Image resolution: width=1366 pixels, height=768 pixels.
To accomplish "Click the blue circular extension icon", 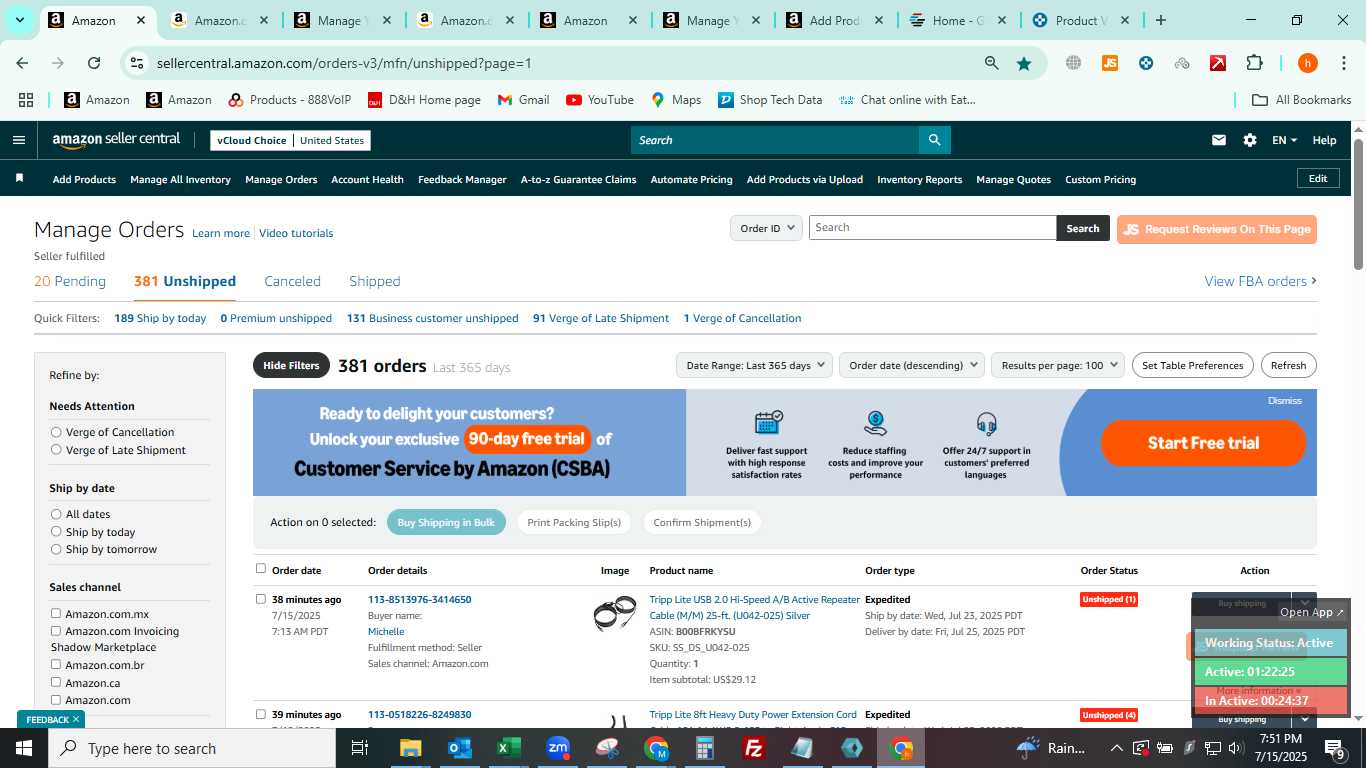I will pos(1146,63).
